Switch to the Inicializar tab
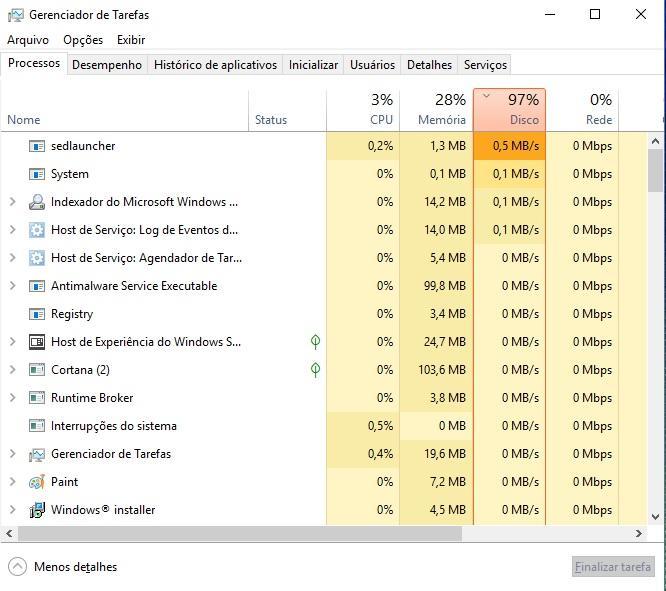This screenshot has height=591, width=666. pos(313,65)
